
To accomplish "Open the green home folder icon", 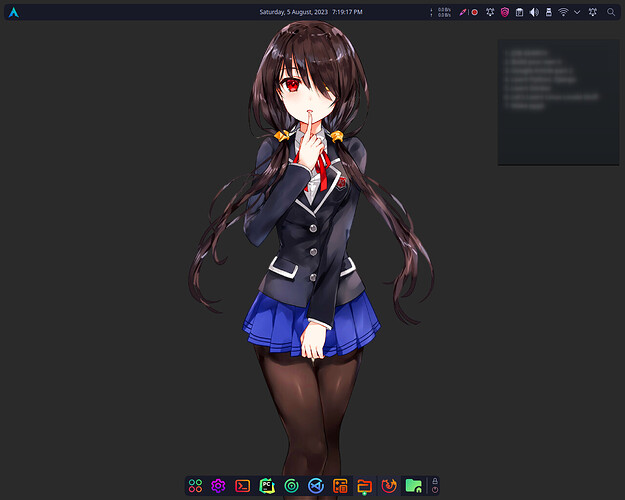I will click(414, 486).
